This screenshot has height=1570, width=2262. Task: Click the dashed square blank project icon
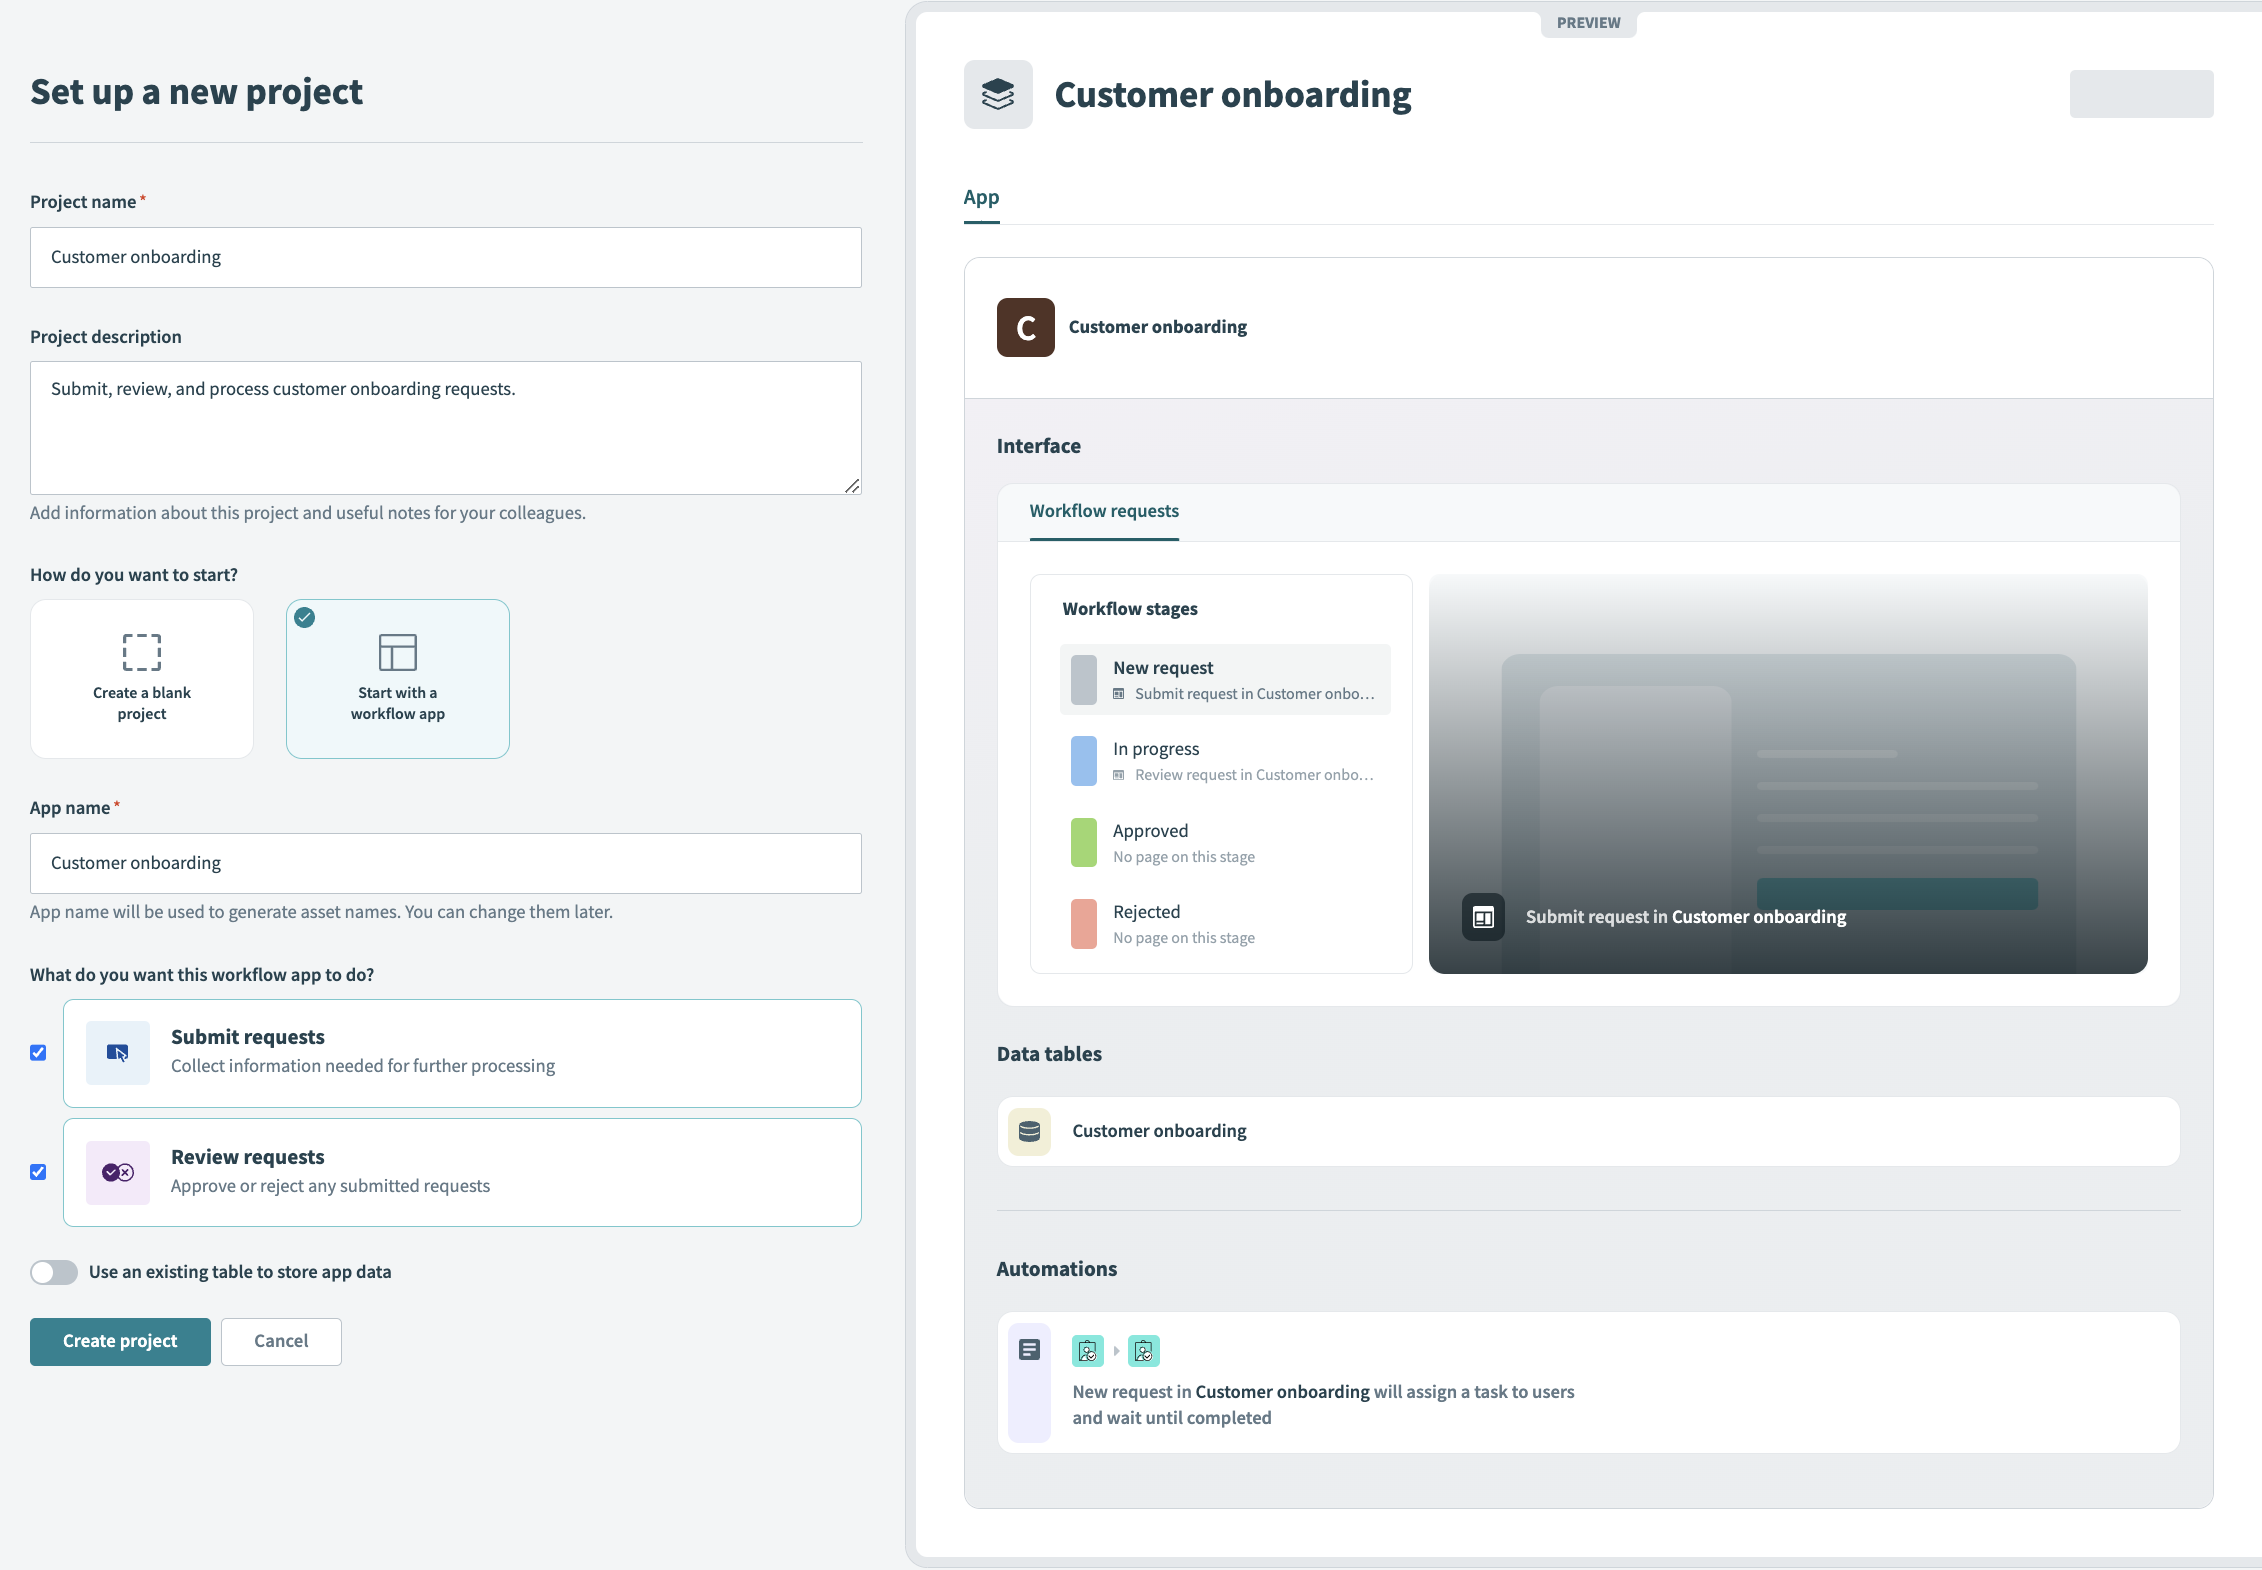[x=142, y=652]
